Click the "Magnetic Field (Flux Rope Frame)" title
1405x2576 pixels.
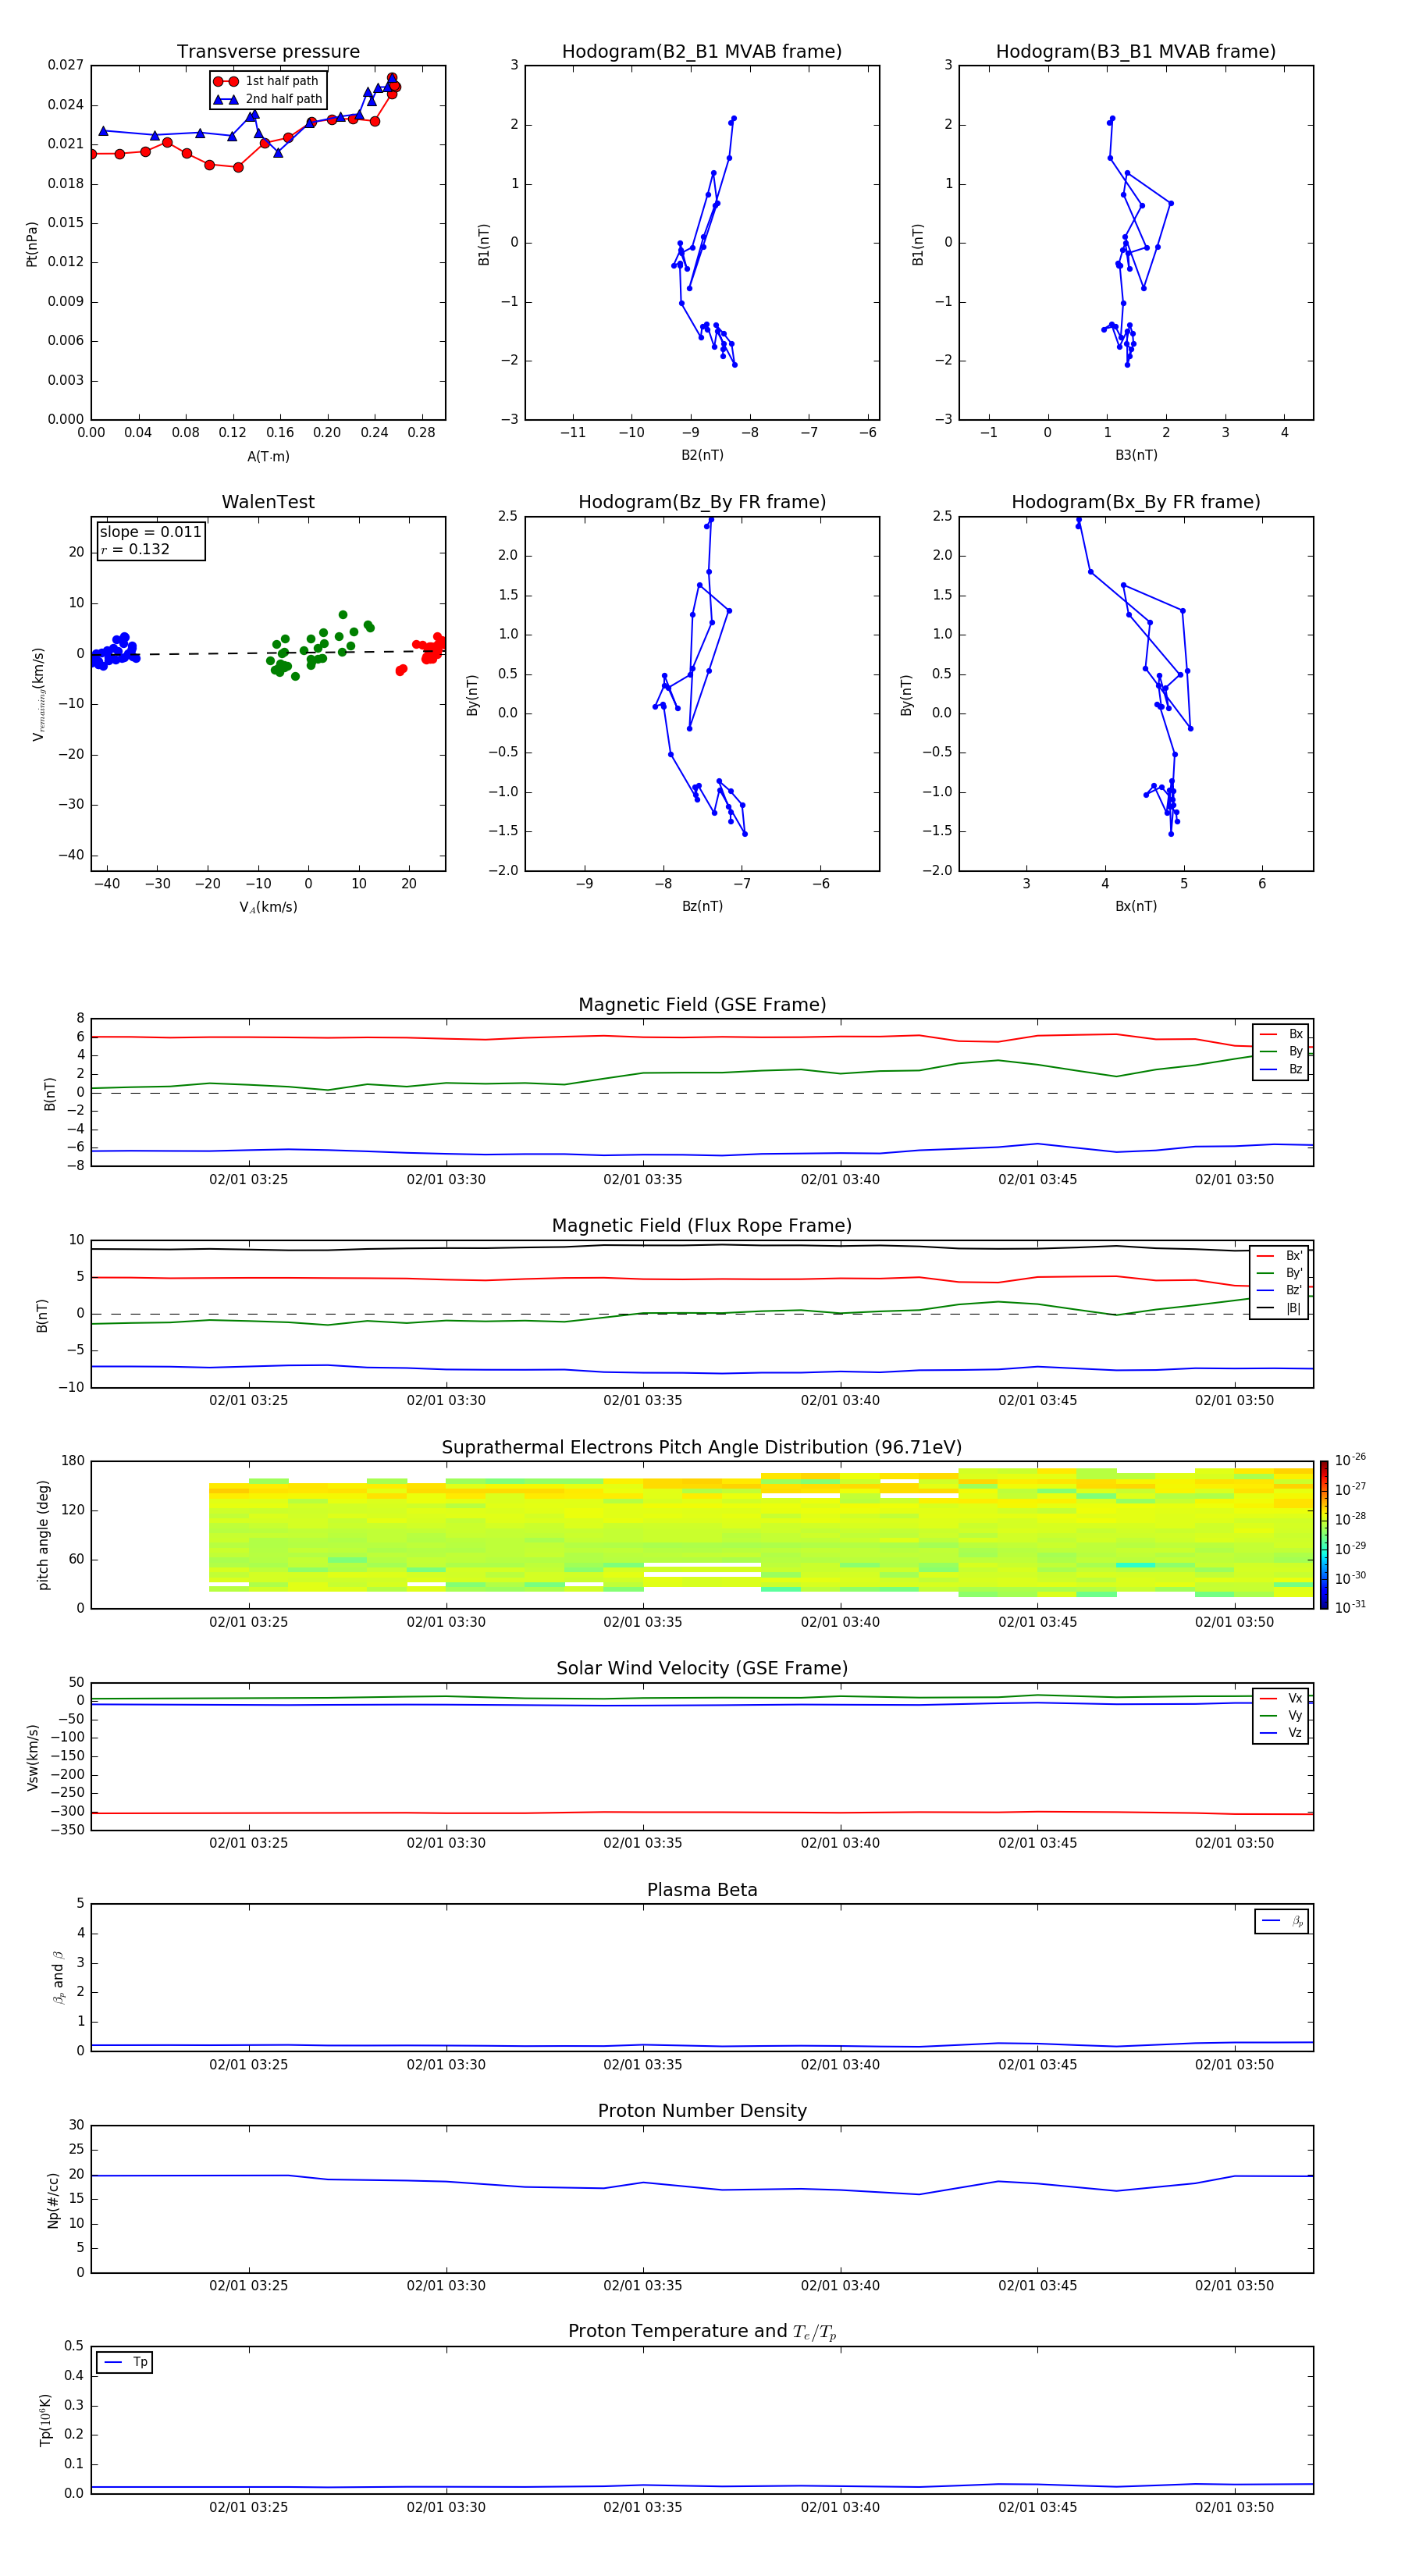(x=702, y=1226)
